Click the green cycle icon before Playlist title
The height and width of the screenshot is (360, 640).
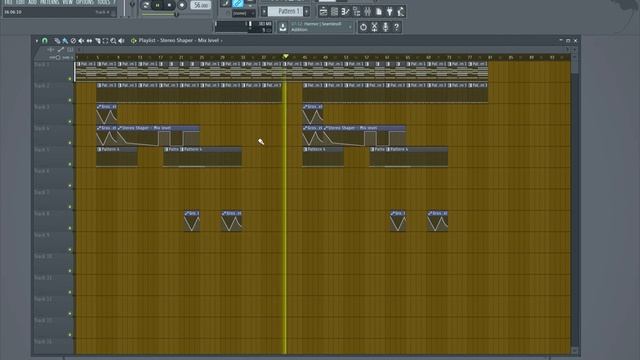coord(133,41)
